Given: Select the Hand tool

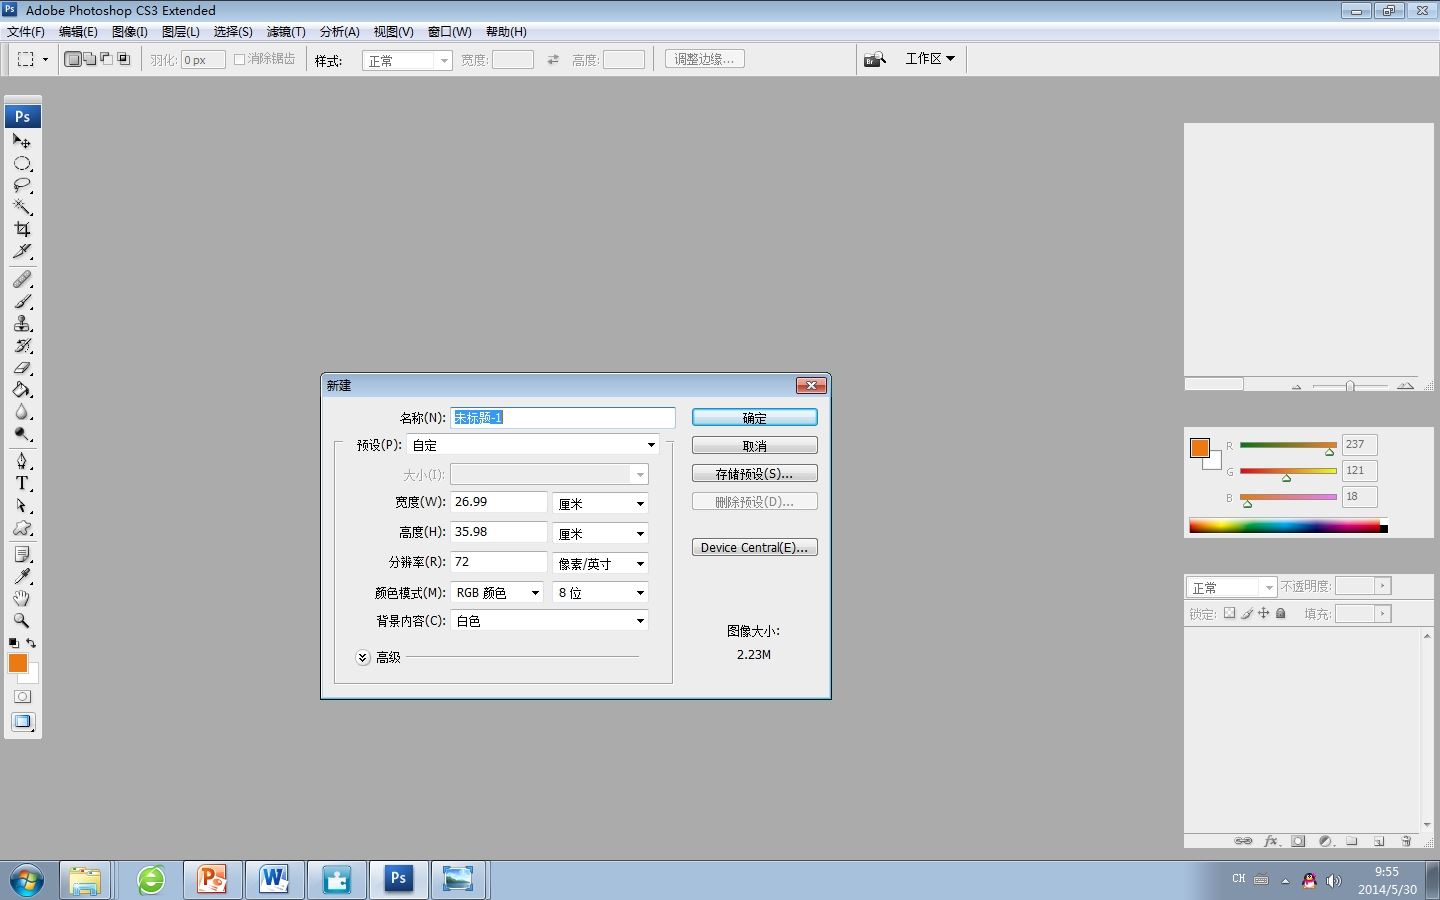Looking at the screenshot, I should tap(22, 598).
